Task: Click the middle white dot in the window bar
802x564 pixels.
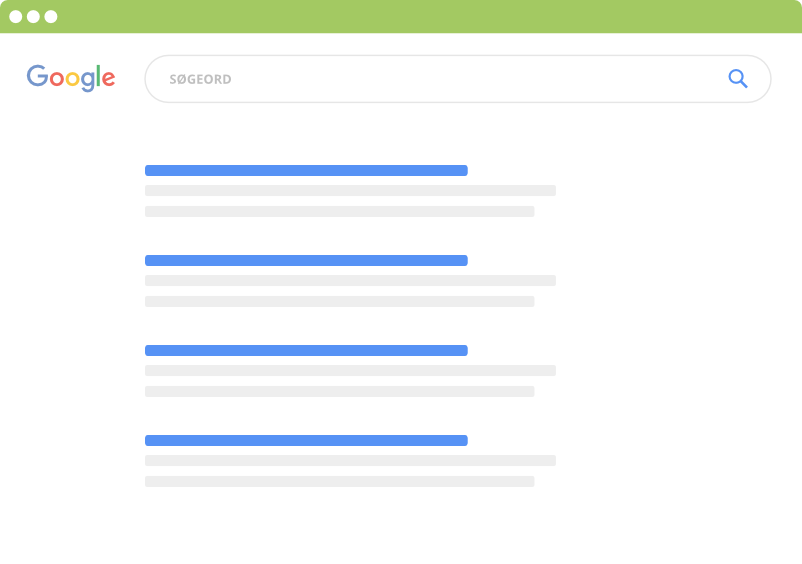Action: click(x=33, y=17)
